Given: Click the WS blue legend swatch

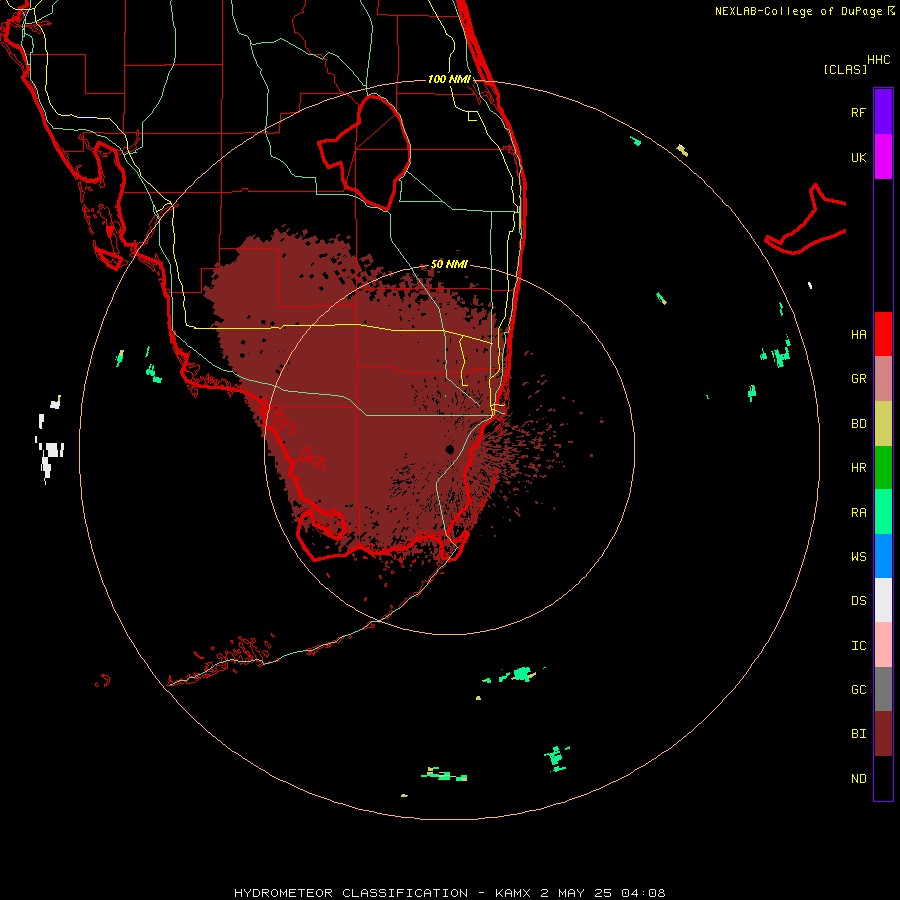Looking at the screenshot, I should click(x=883, y=556).
